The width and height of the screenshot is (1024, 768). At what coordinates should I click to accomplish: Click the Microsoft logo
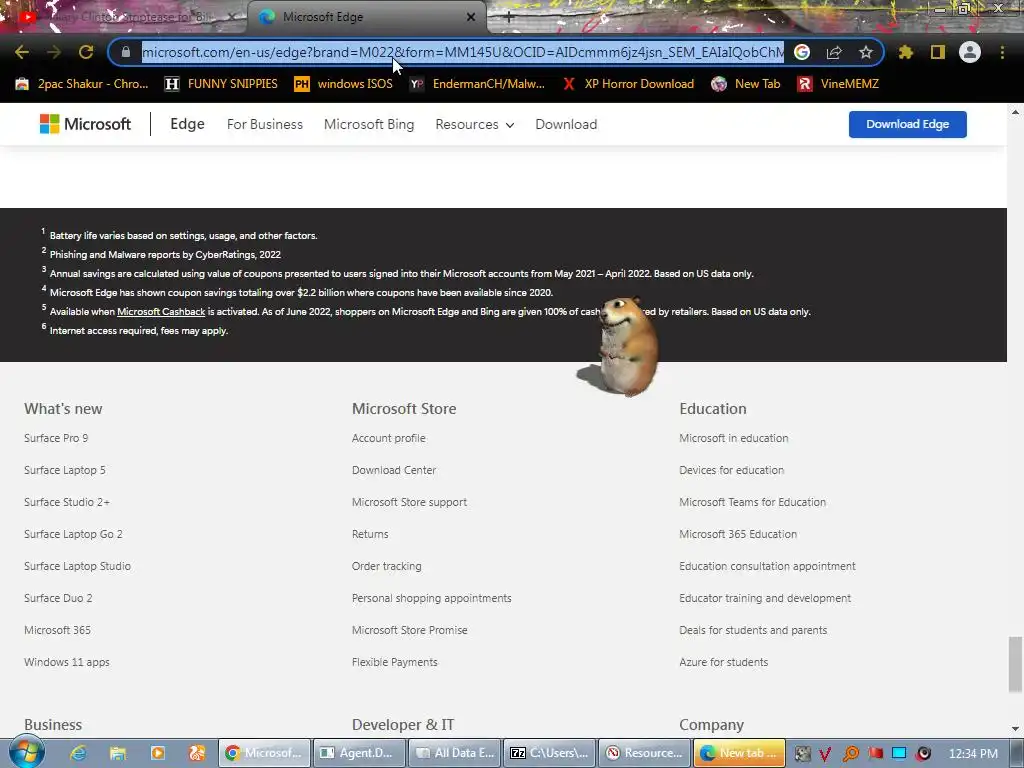coord(86,124)
